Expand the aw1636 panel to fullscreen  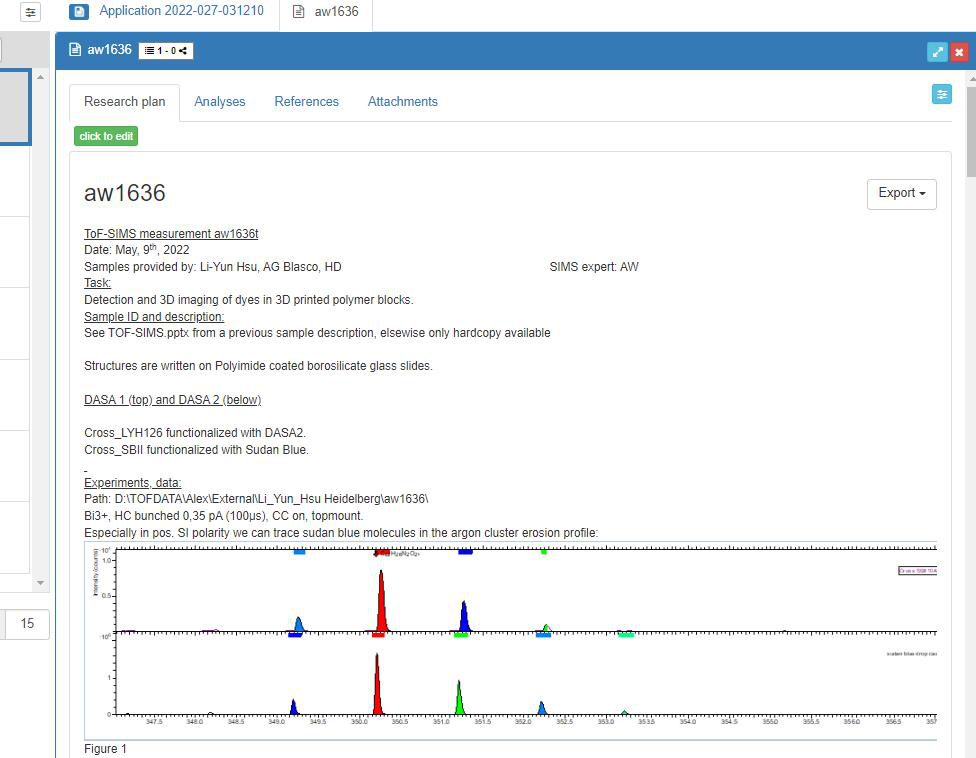[x=937, y=52]
